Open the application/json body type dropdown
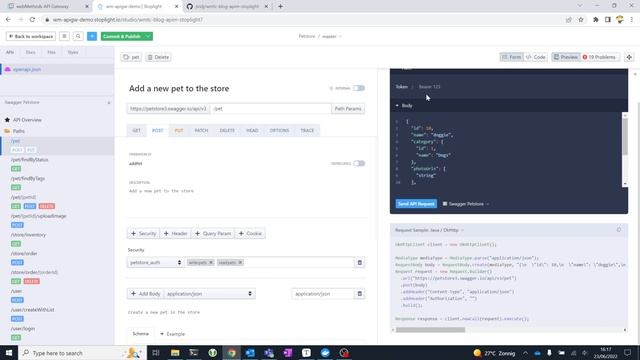 (209, 293)
